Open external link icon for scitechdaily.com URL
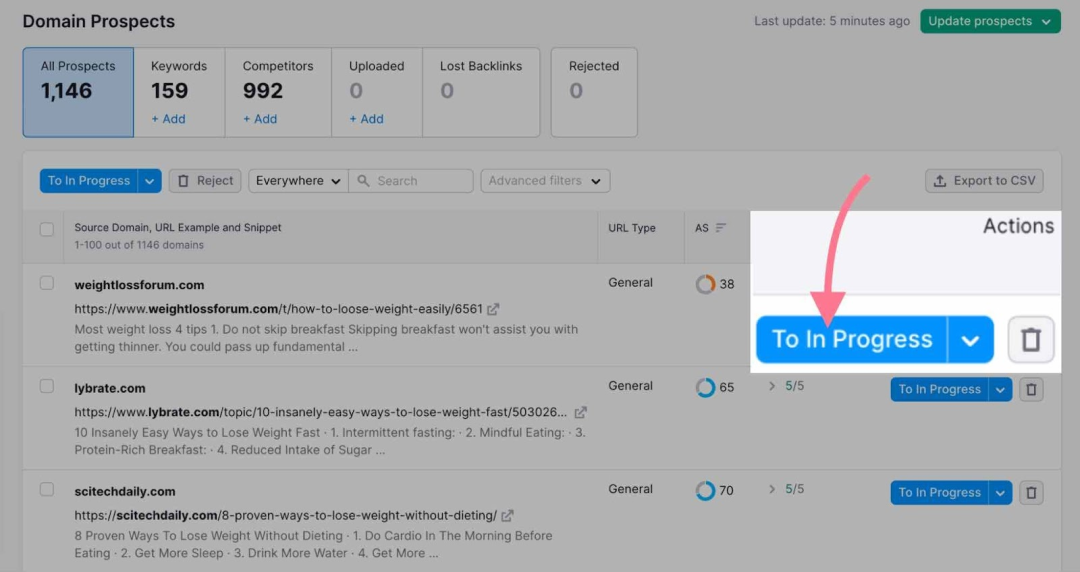 (508, 516)
